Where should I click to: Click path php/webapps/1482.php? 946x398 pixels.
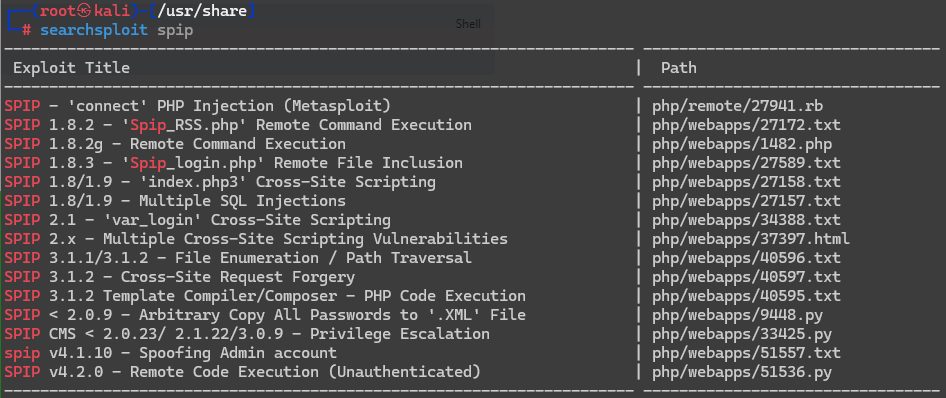(741, 144)
